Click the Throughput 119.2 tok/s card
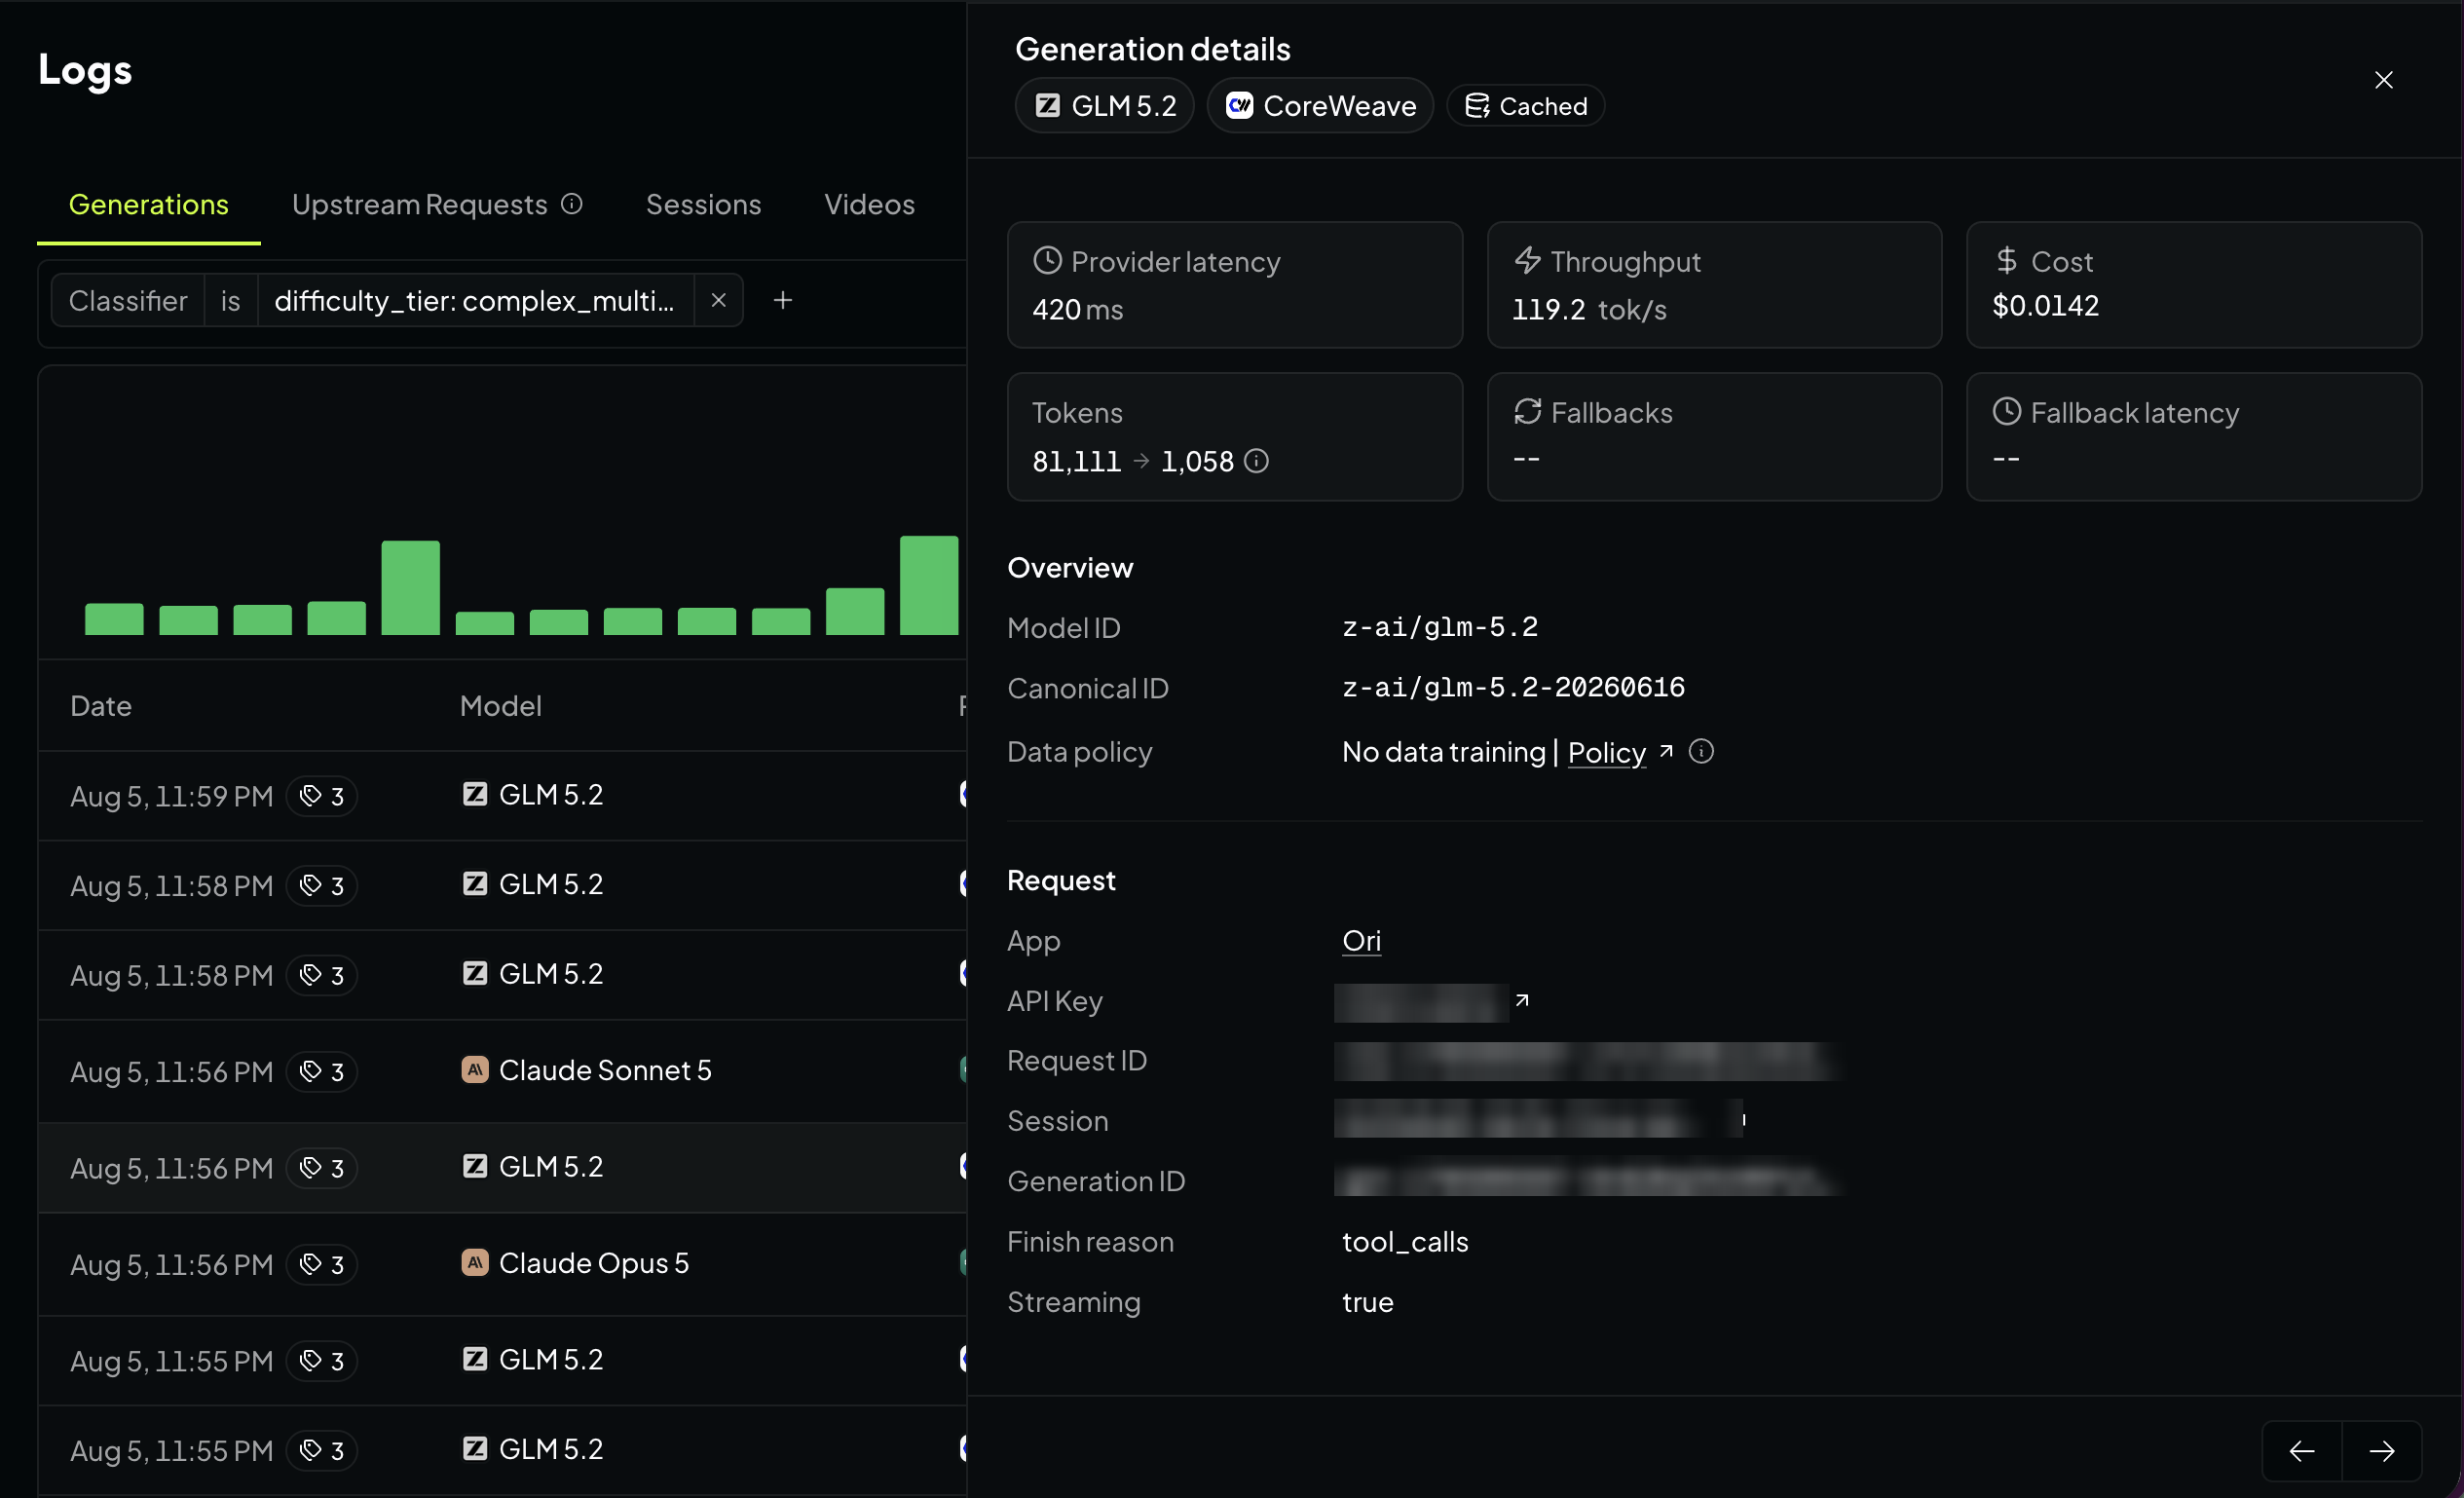 pos(1714,285)
